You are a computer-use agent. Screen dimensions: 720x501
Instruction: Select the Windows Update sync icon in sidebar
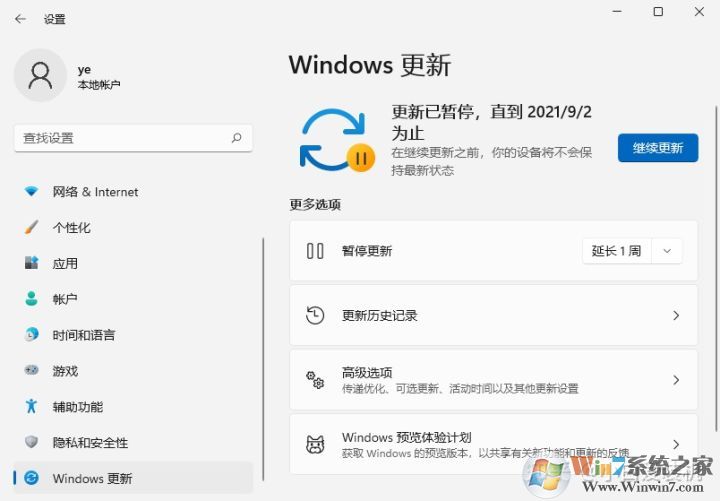(31, 478)
